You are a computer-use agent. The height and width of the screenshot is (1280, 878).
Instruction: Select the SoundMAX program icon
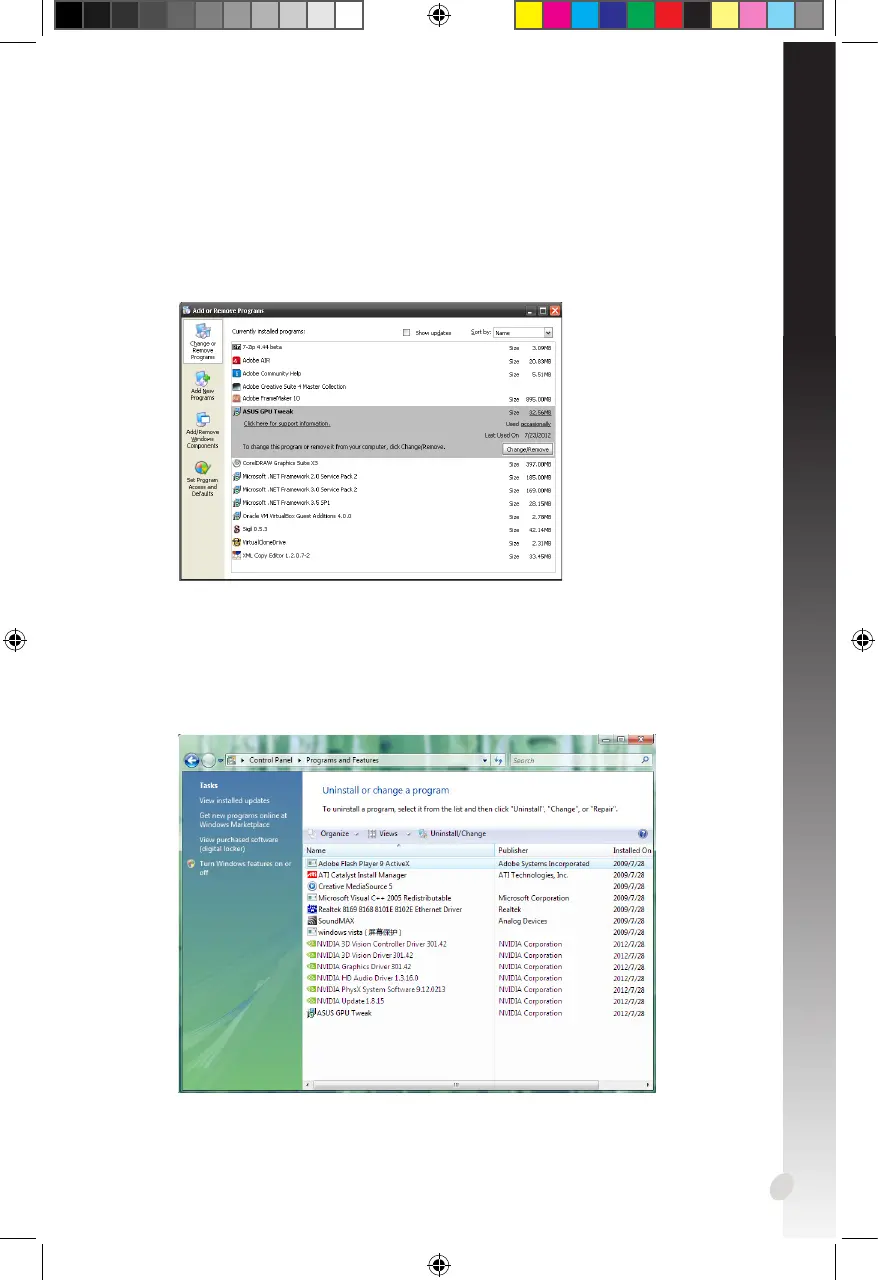point(312,921)
